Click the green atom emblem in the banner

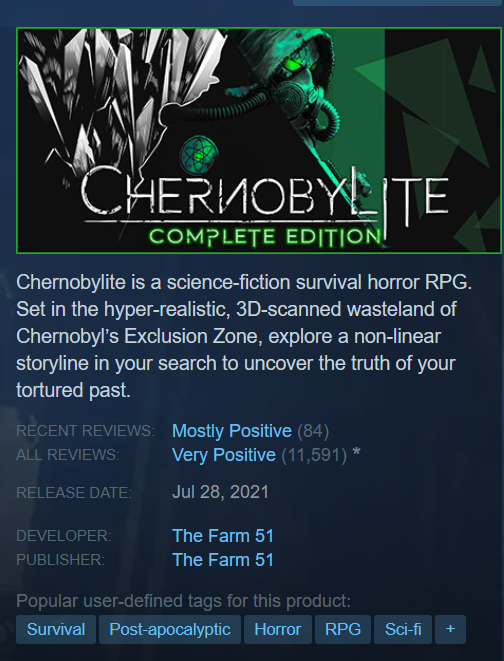tap(199, 155)
